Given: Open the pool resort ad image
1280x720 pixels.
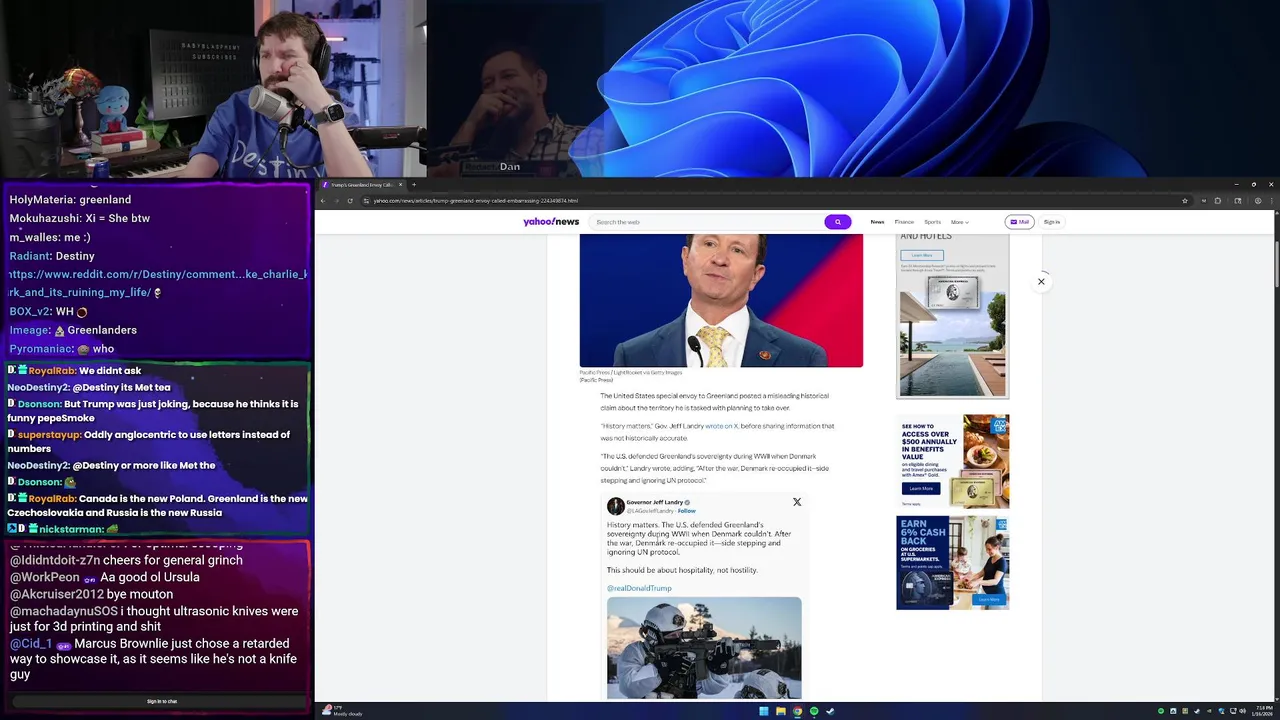Looking at the screenshot, I should click(x=952, y=335).
